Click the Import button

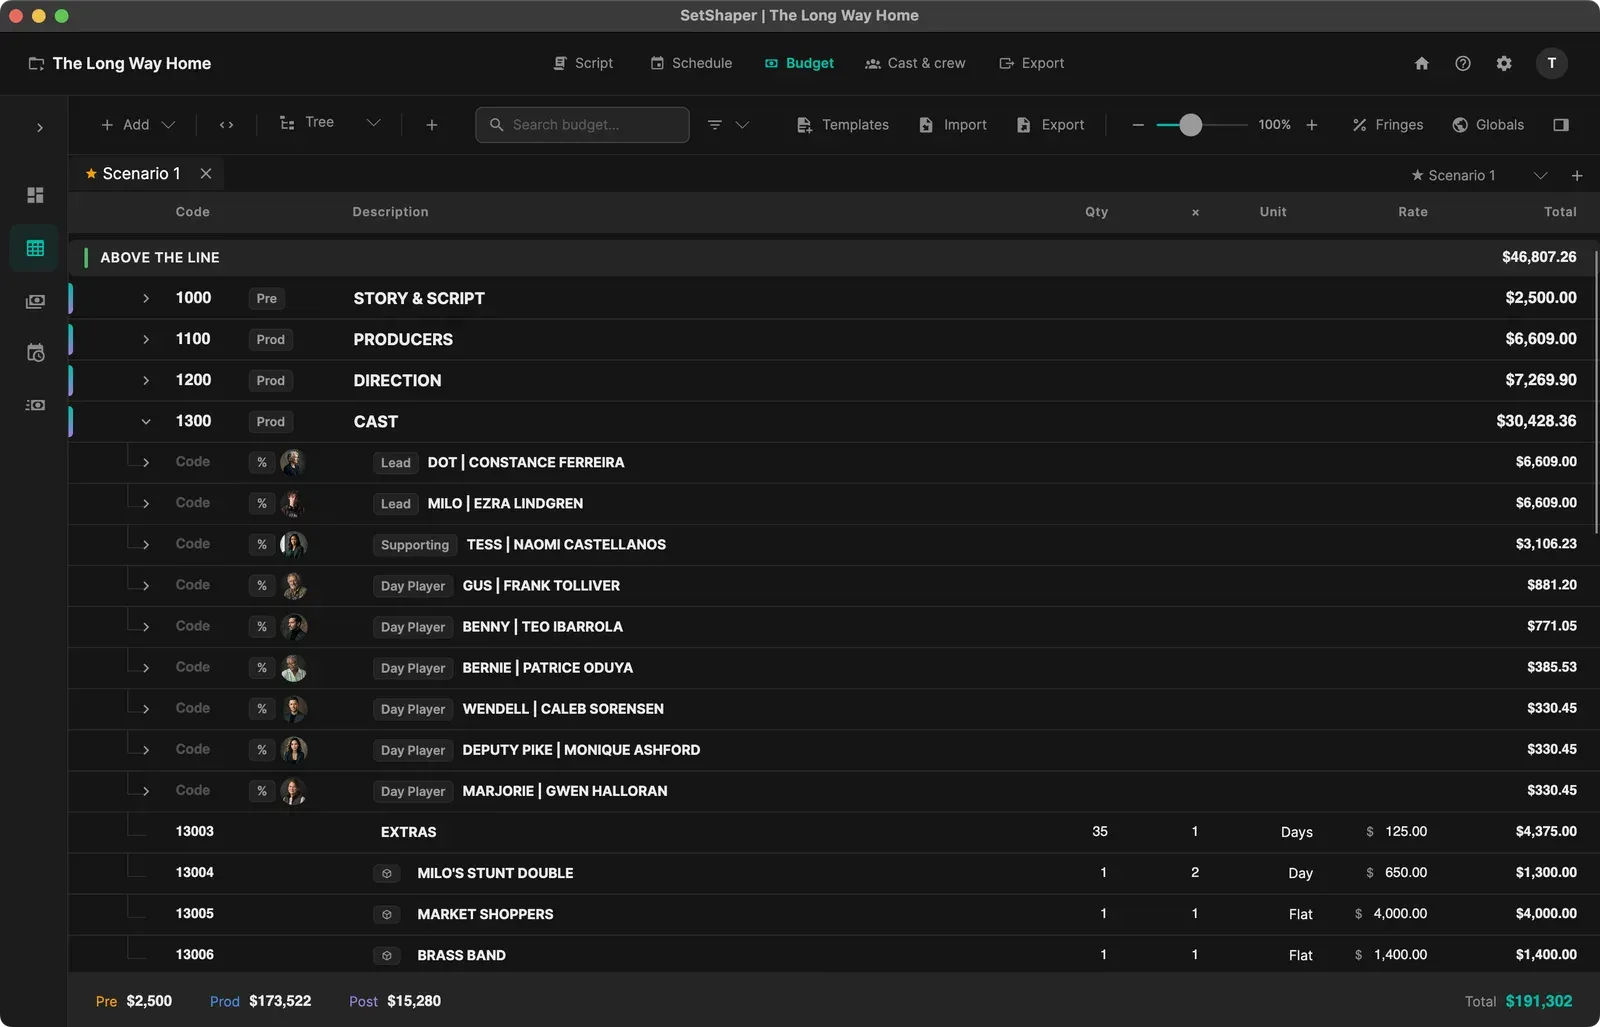pos(952,125)
